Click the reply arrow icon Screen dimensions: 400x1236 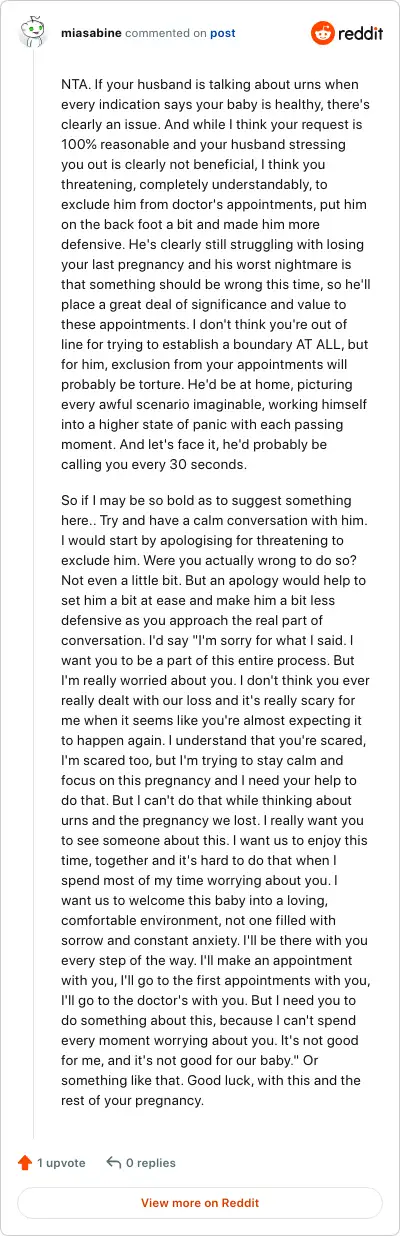tap(114, 1163)
